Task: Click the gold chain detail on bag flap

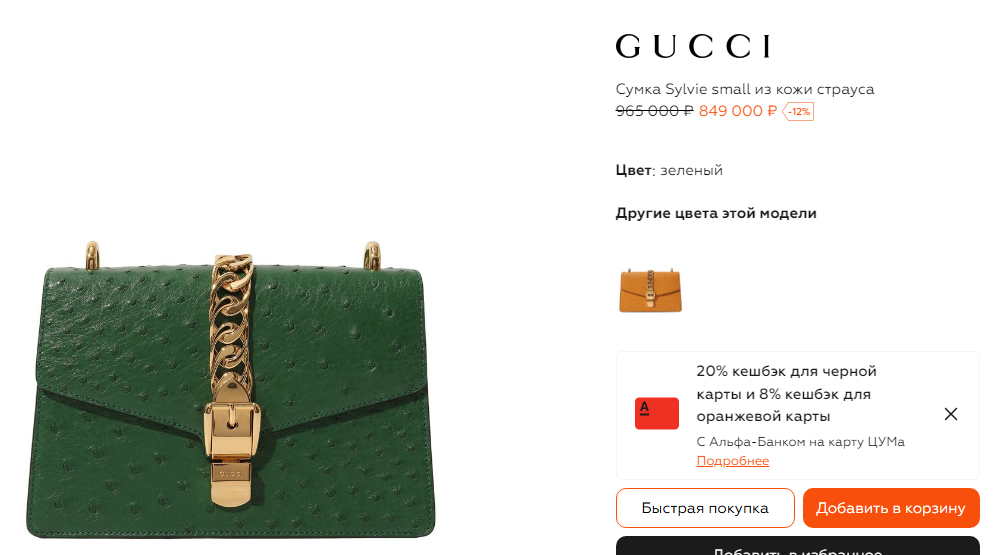Action: point(231,319)
